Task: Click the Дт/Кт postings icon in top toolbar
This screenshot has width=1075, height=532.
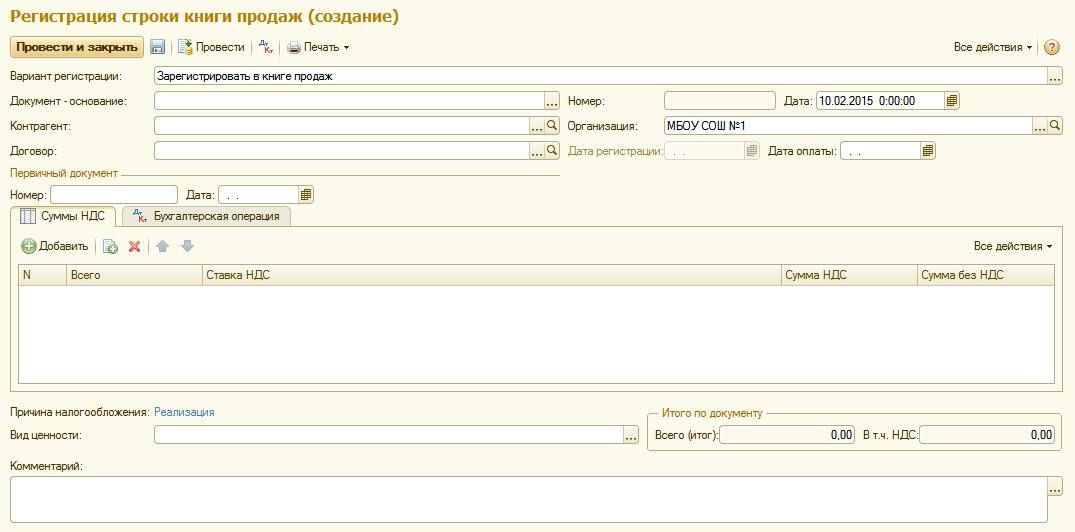Action: click(x=266, y=47)
